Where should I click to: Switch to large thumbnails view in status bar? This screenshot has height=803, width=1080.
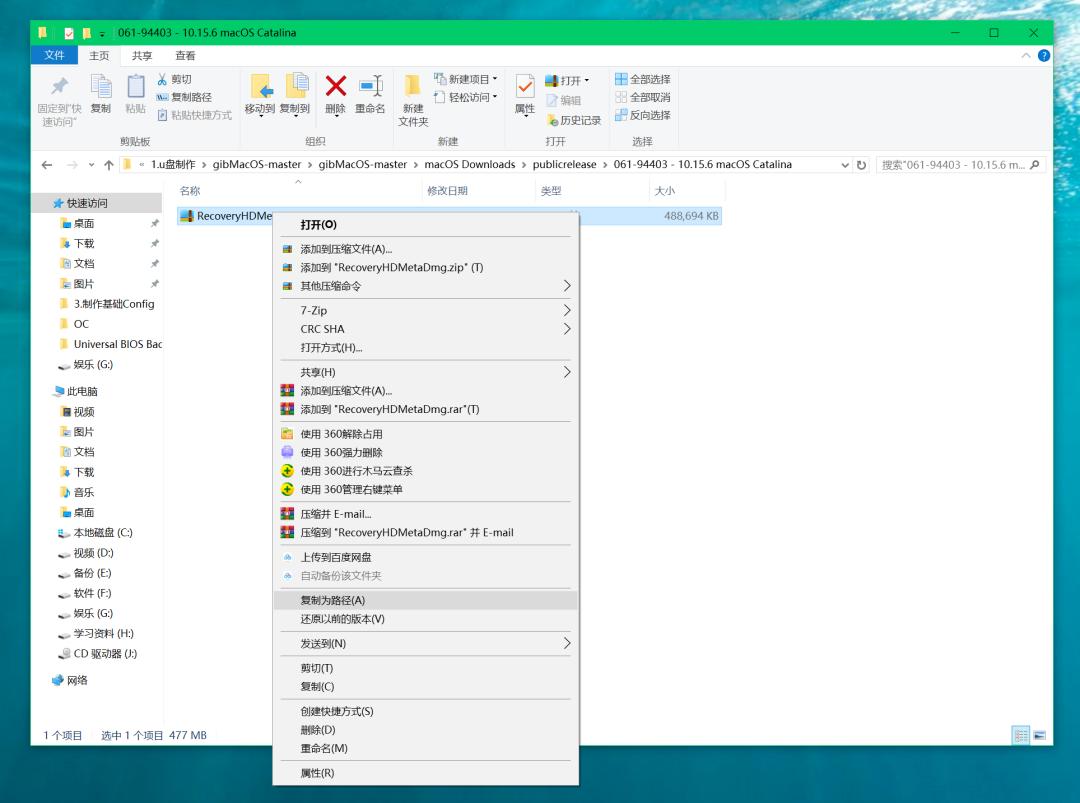(x=1040, y=735)
